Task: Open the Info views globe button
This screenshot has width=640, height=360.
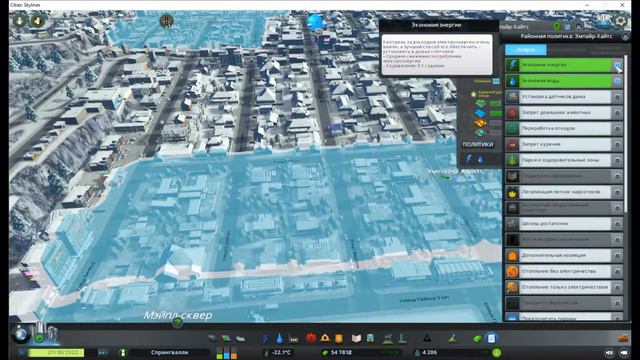Action: pyautogui.click(x=21, y=335)
